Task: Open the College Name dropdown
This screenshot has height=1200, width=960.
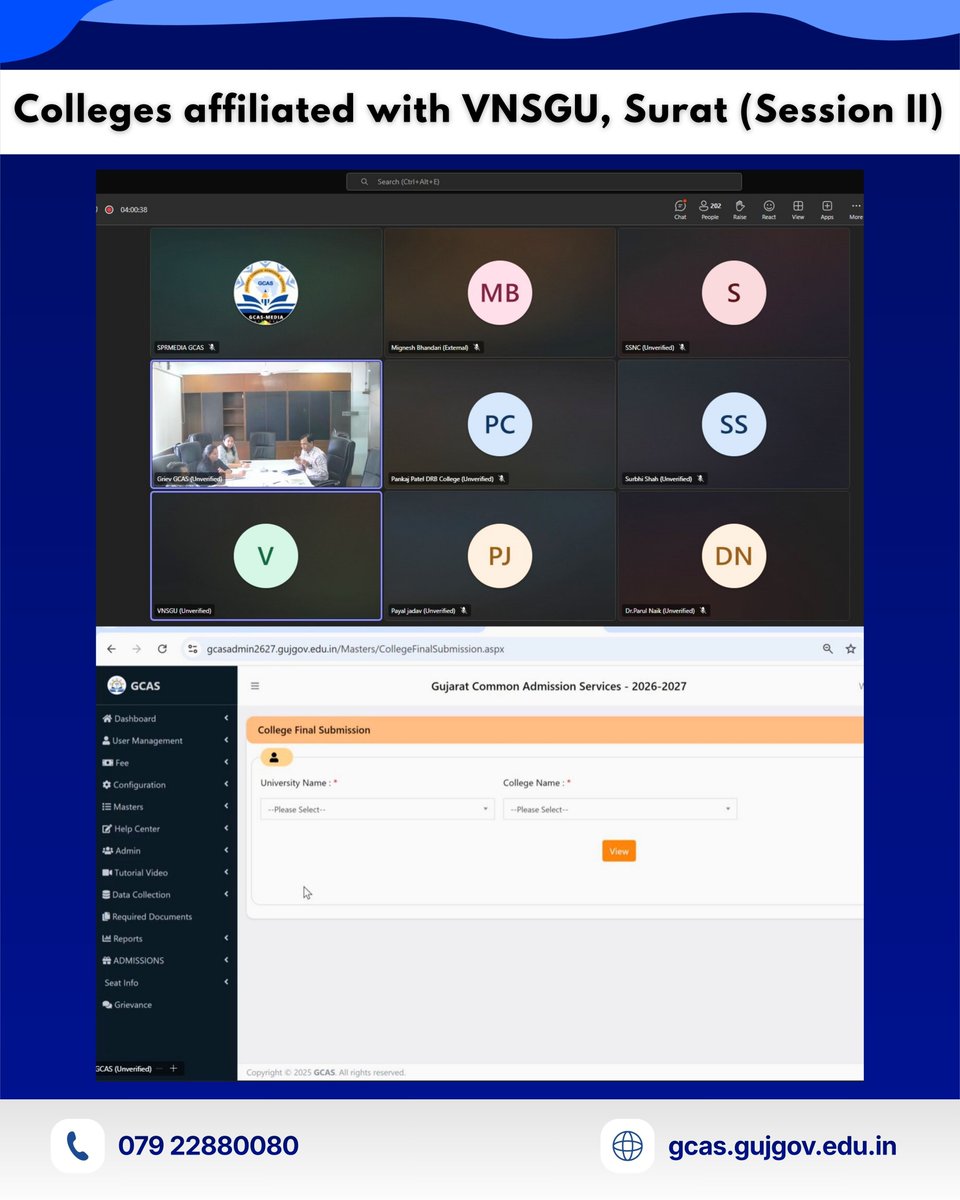Action: click(x=620, y=809)
